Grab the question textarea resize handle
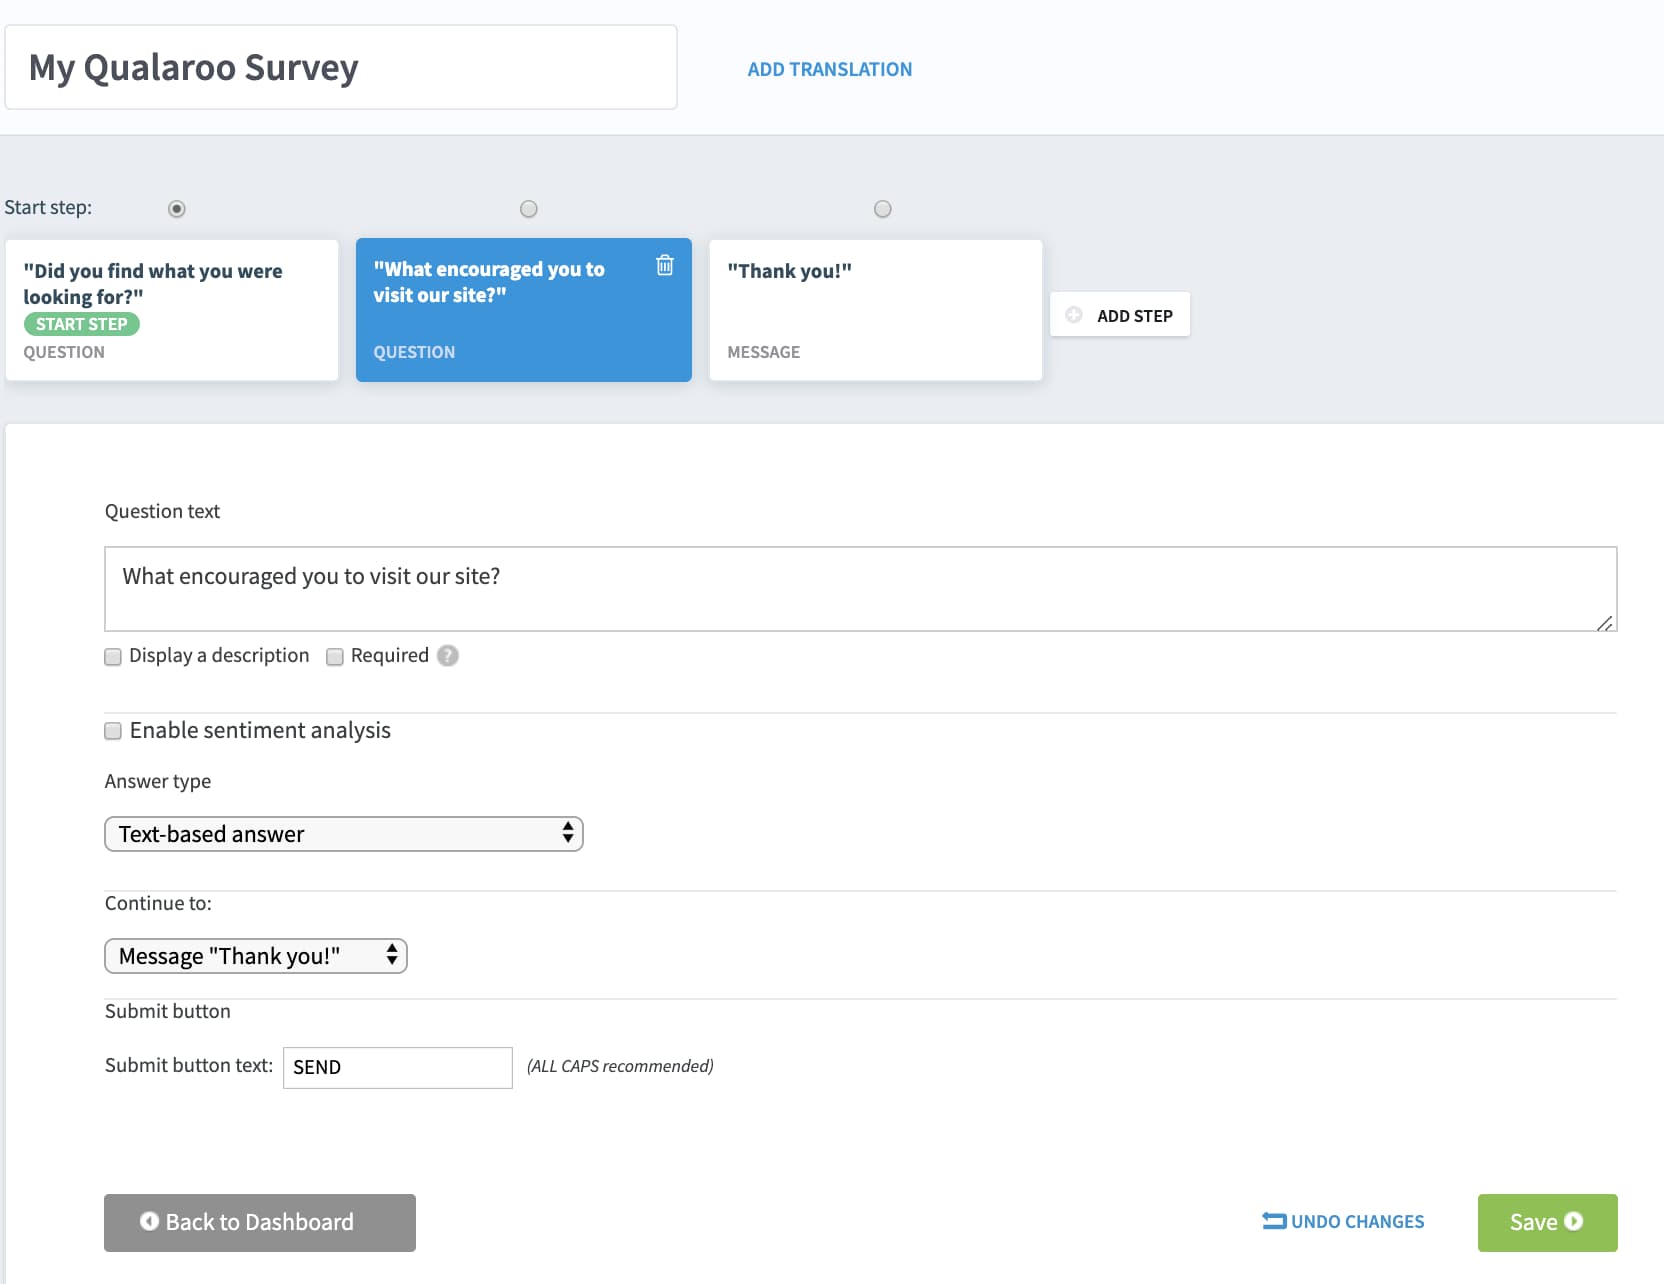This screenshot has height=1284, width=1664. (x=1605, y=622)
